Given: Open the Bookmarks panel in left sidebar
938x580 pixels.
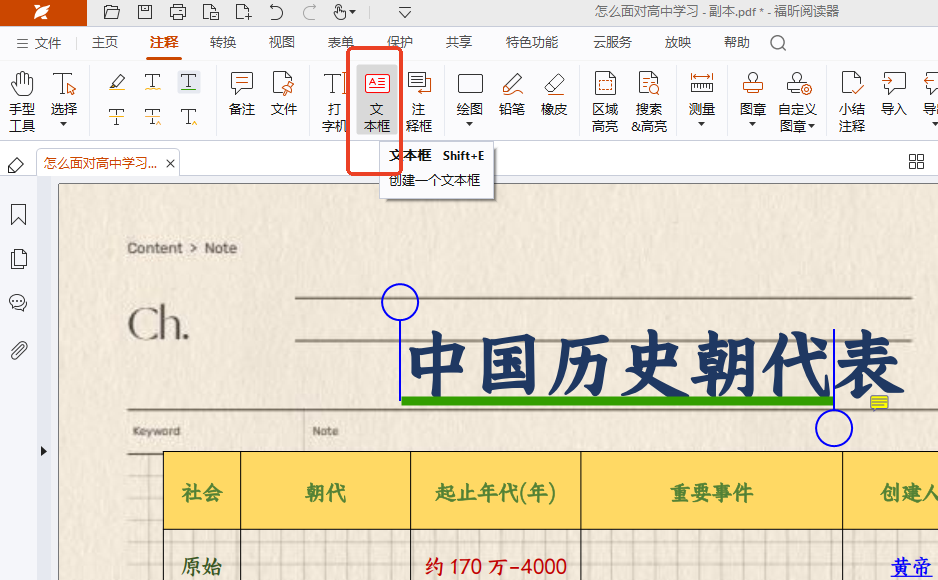Looking at the screenshot, I should (x=18, y=215).
